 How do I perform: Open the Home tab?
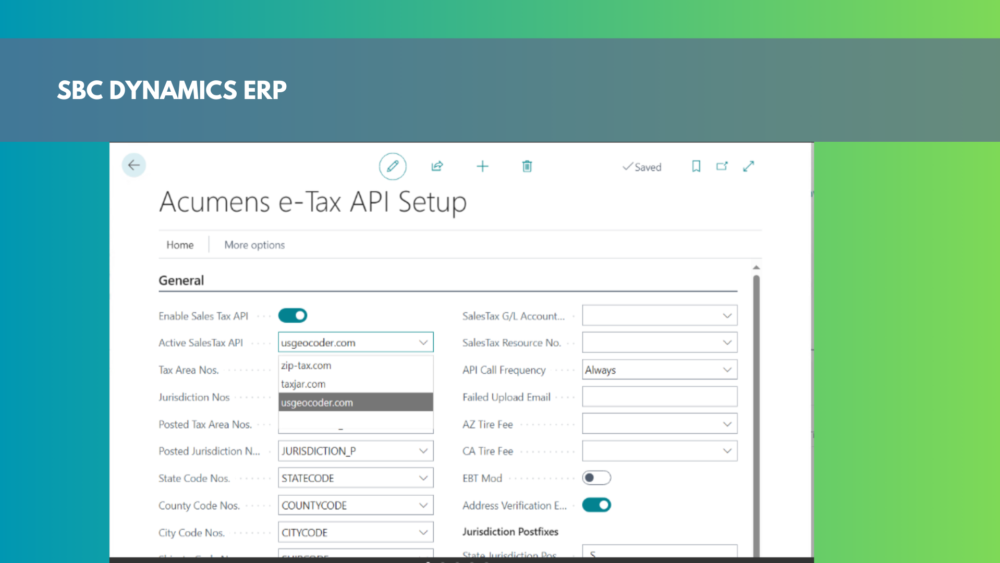(x=180, y=245)
